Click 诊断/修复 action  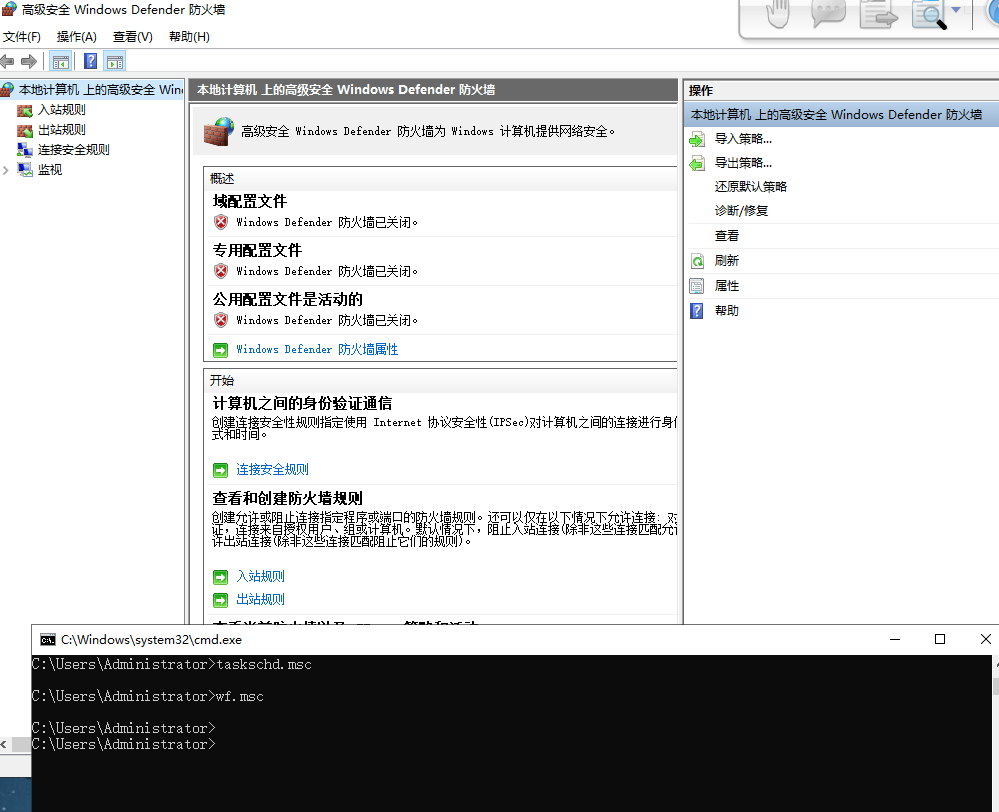click(741, 211)
